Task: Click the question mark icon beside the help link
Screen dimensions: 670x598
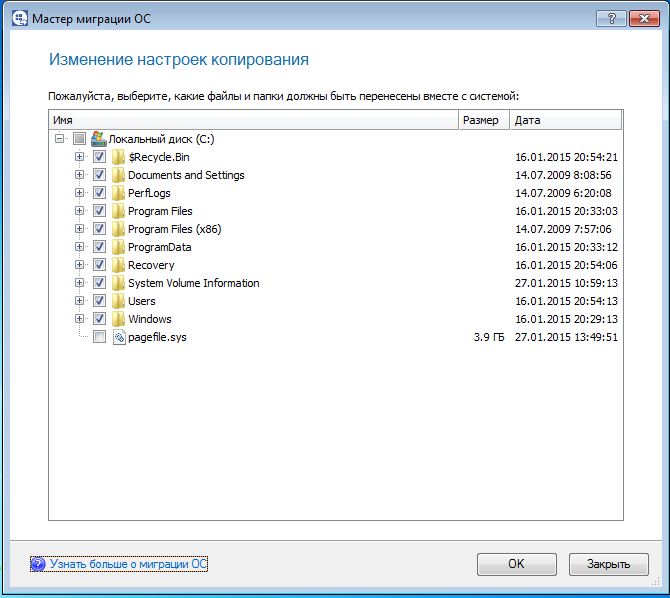Action: 38,564
